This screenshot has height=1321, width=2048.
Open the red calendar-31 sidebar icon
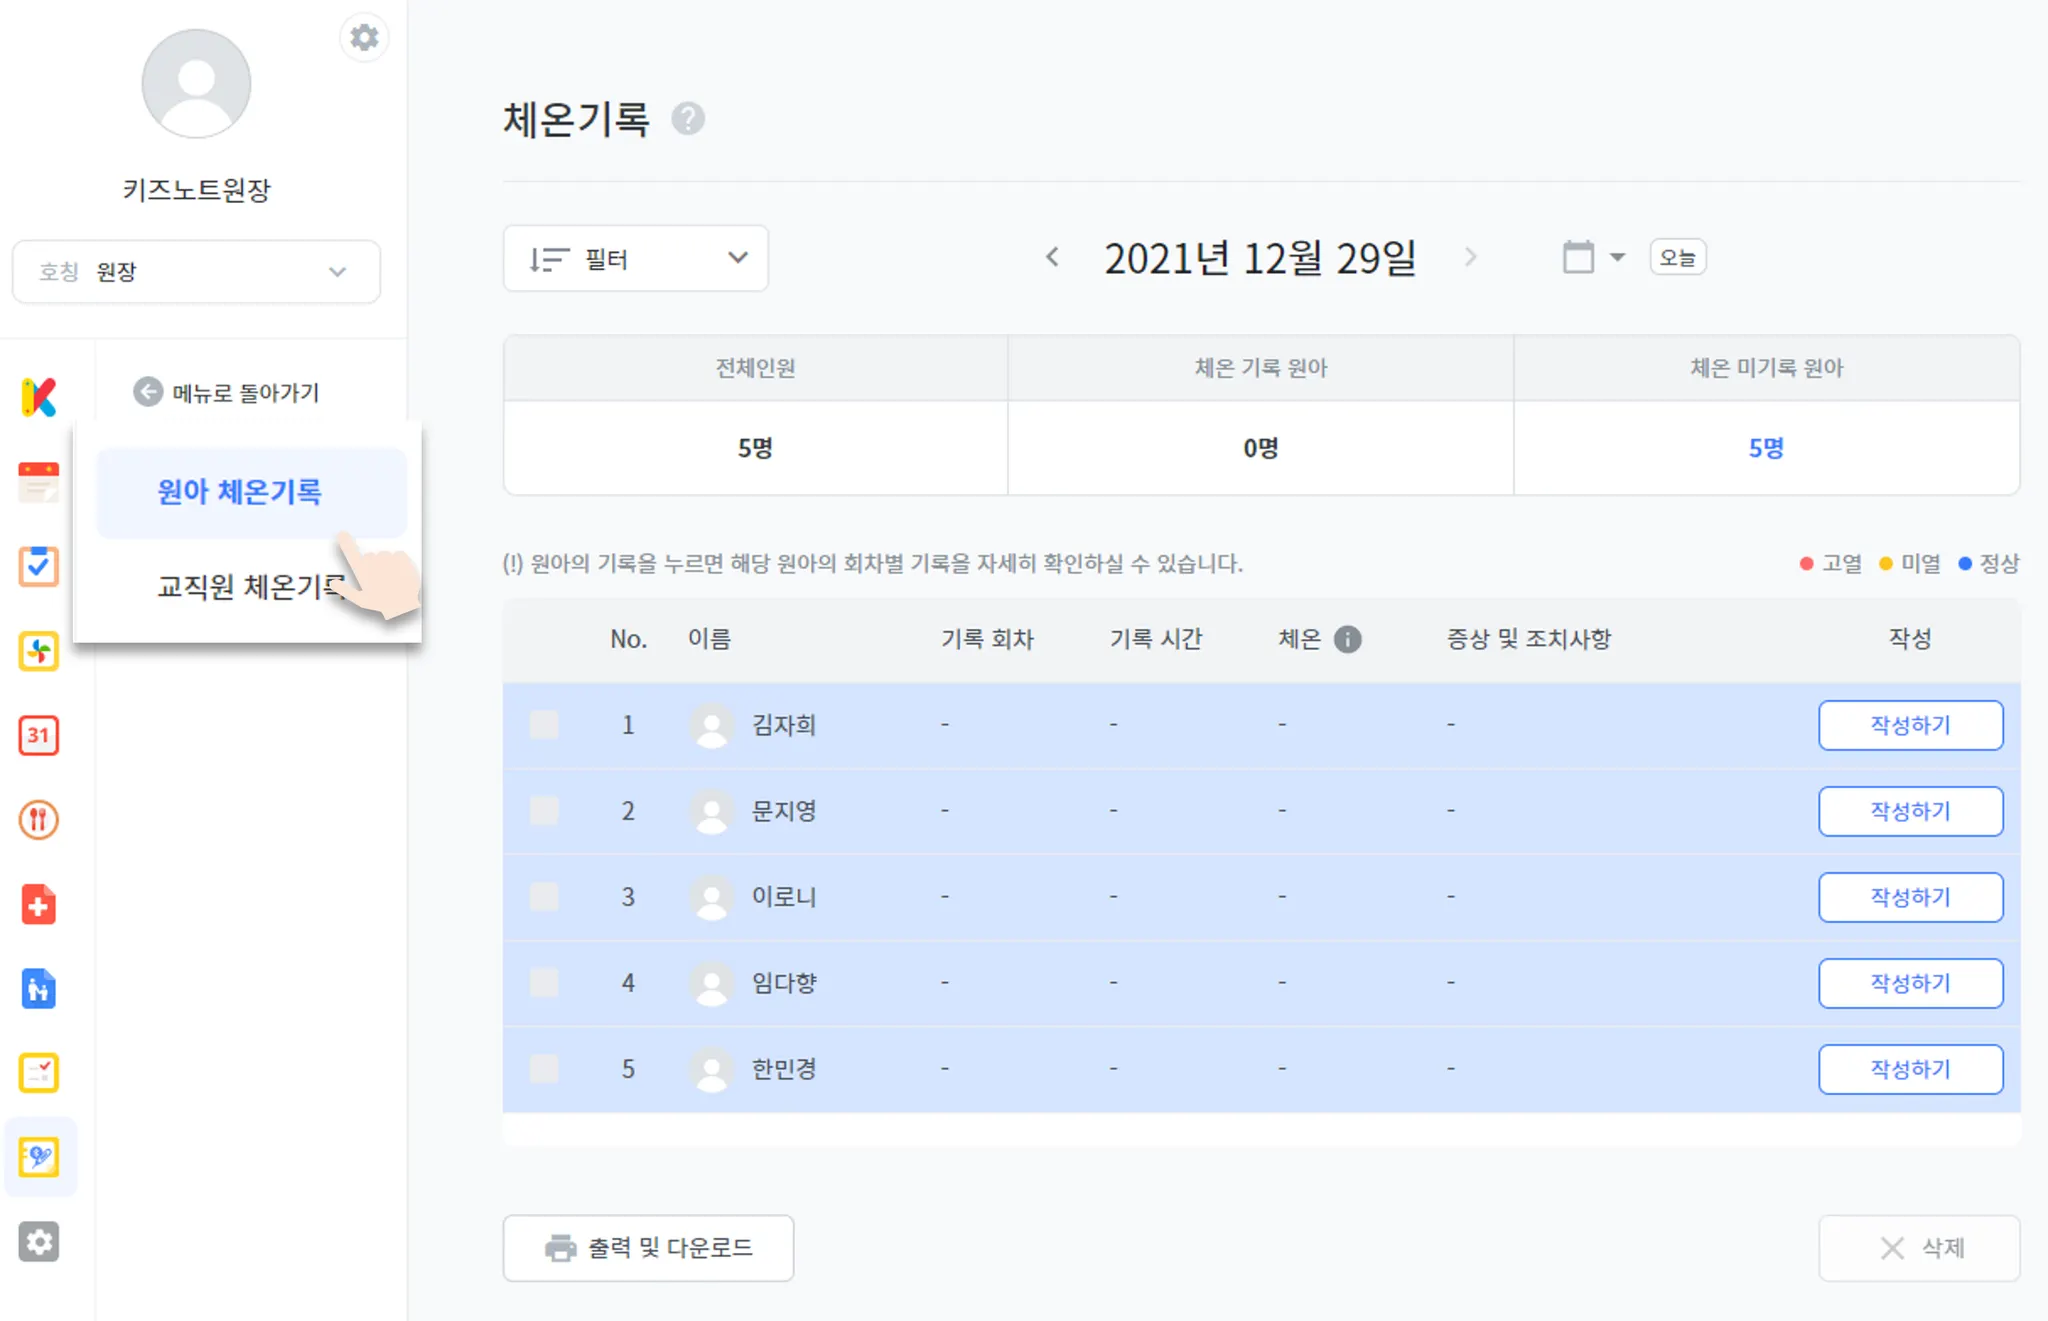(x=39, y=736)
